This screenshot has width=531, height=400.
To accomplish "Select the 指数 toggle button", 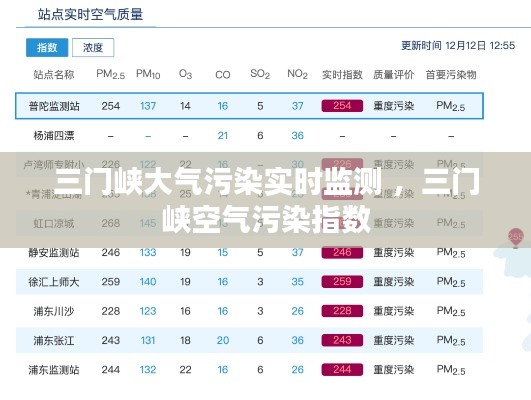I will point(47,47).
